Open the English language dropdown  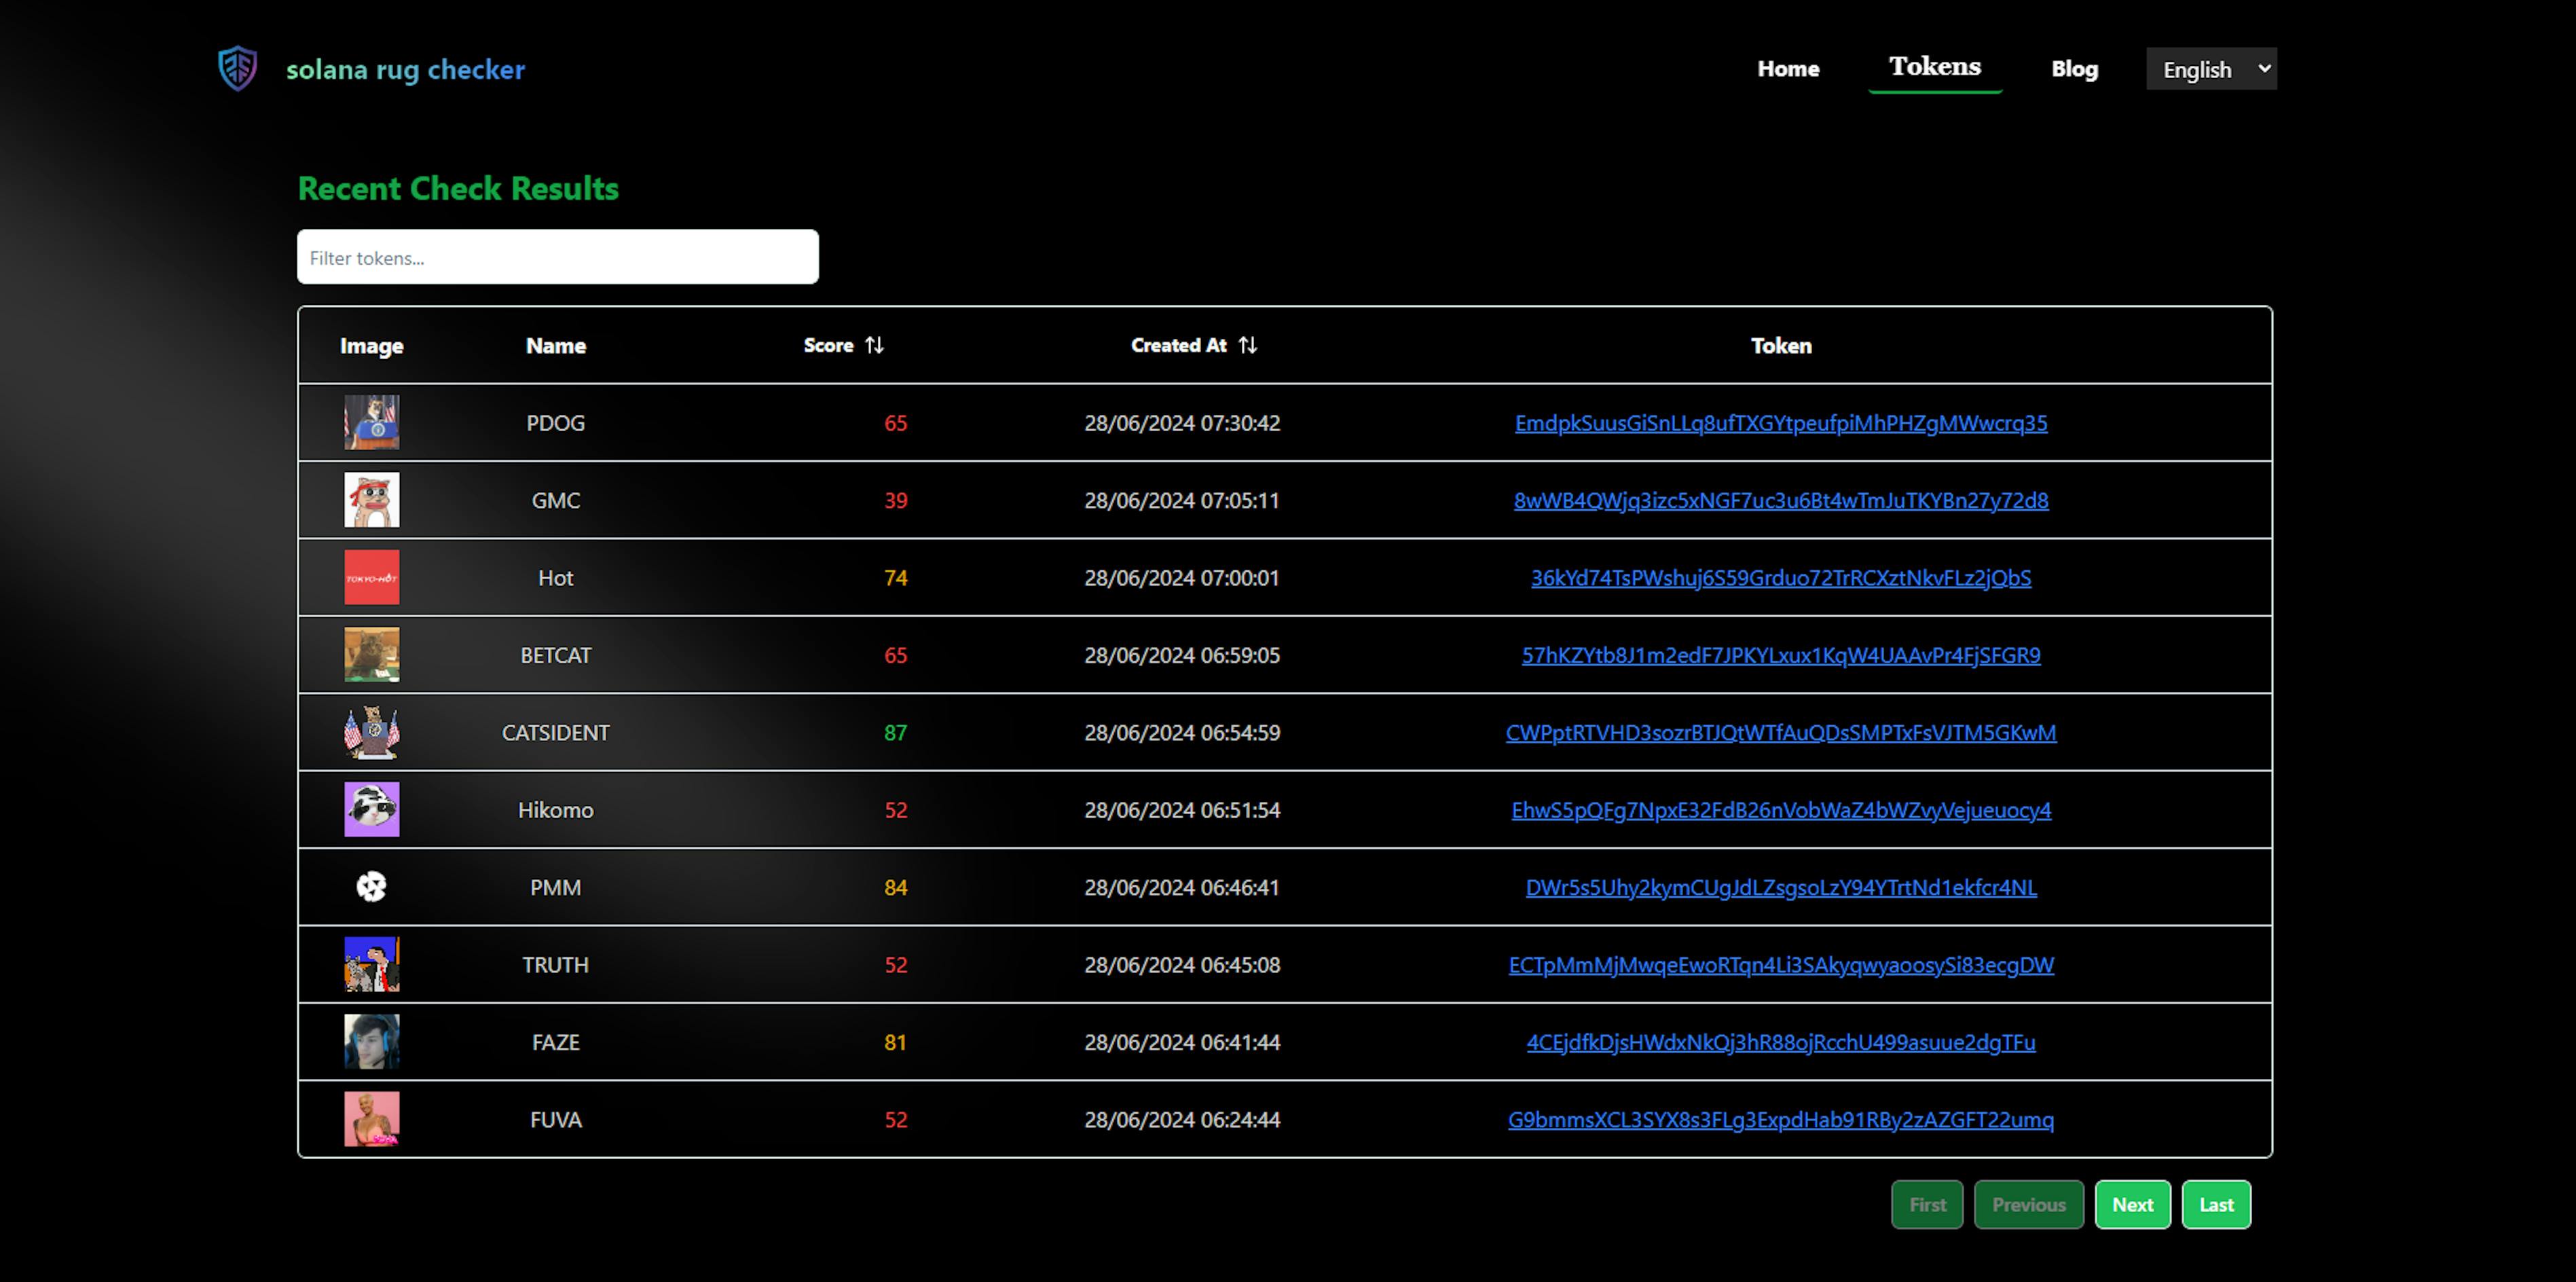[x=2210, y=69]
